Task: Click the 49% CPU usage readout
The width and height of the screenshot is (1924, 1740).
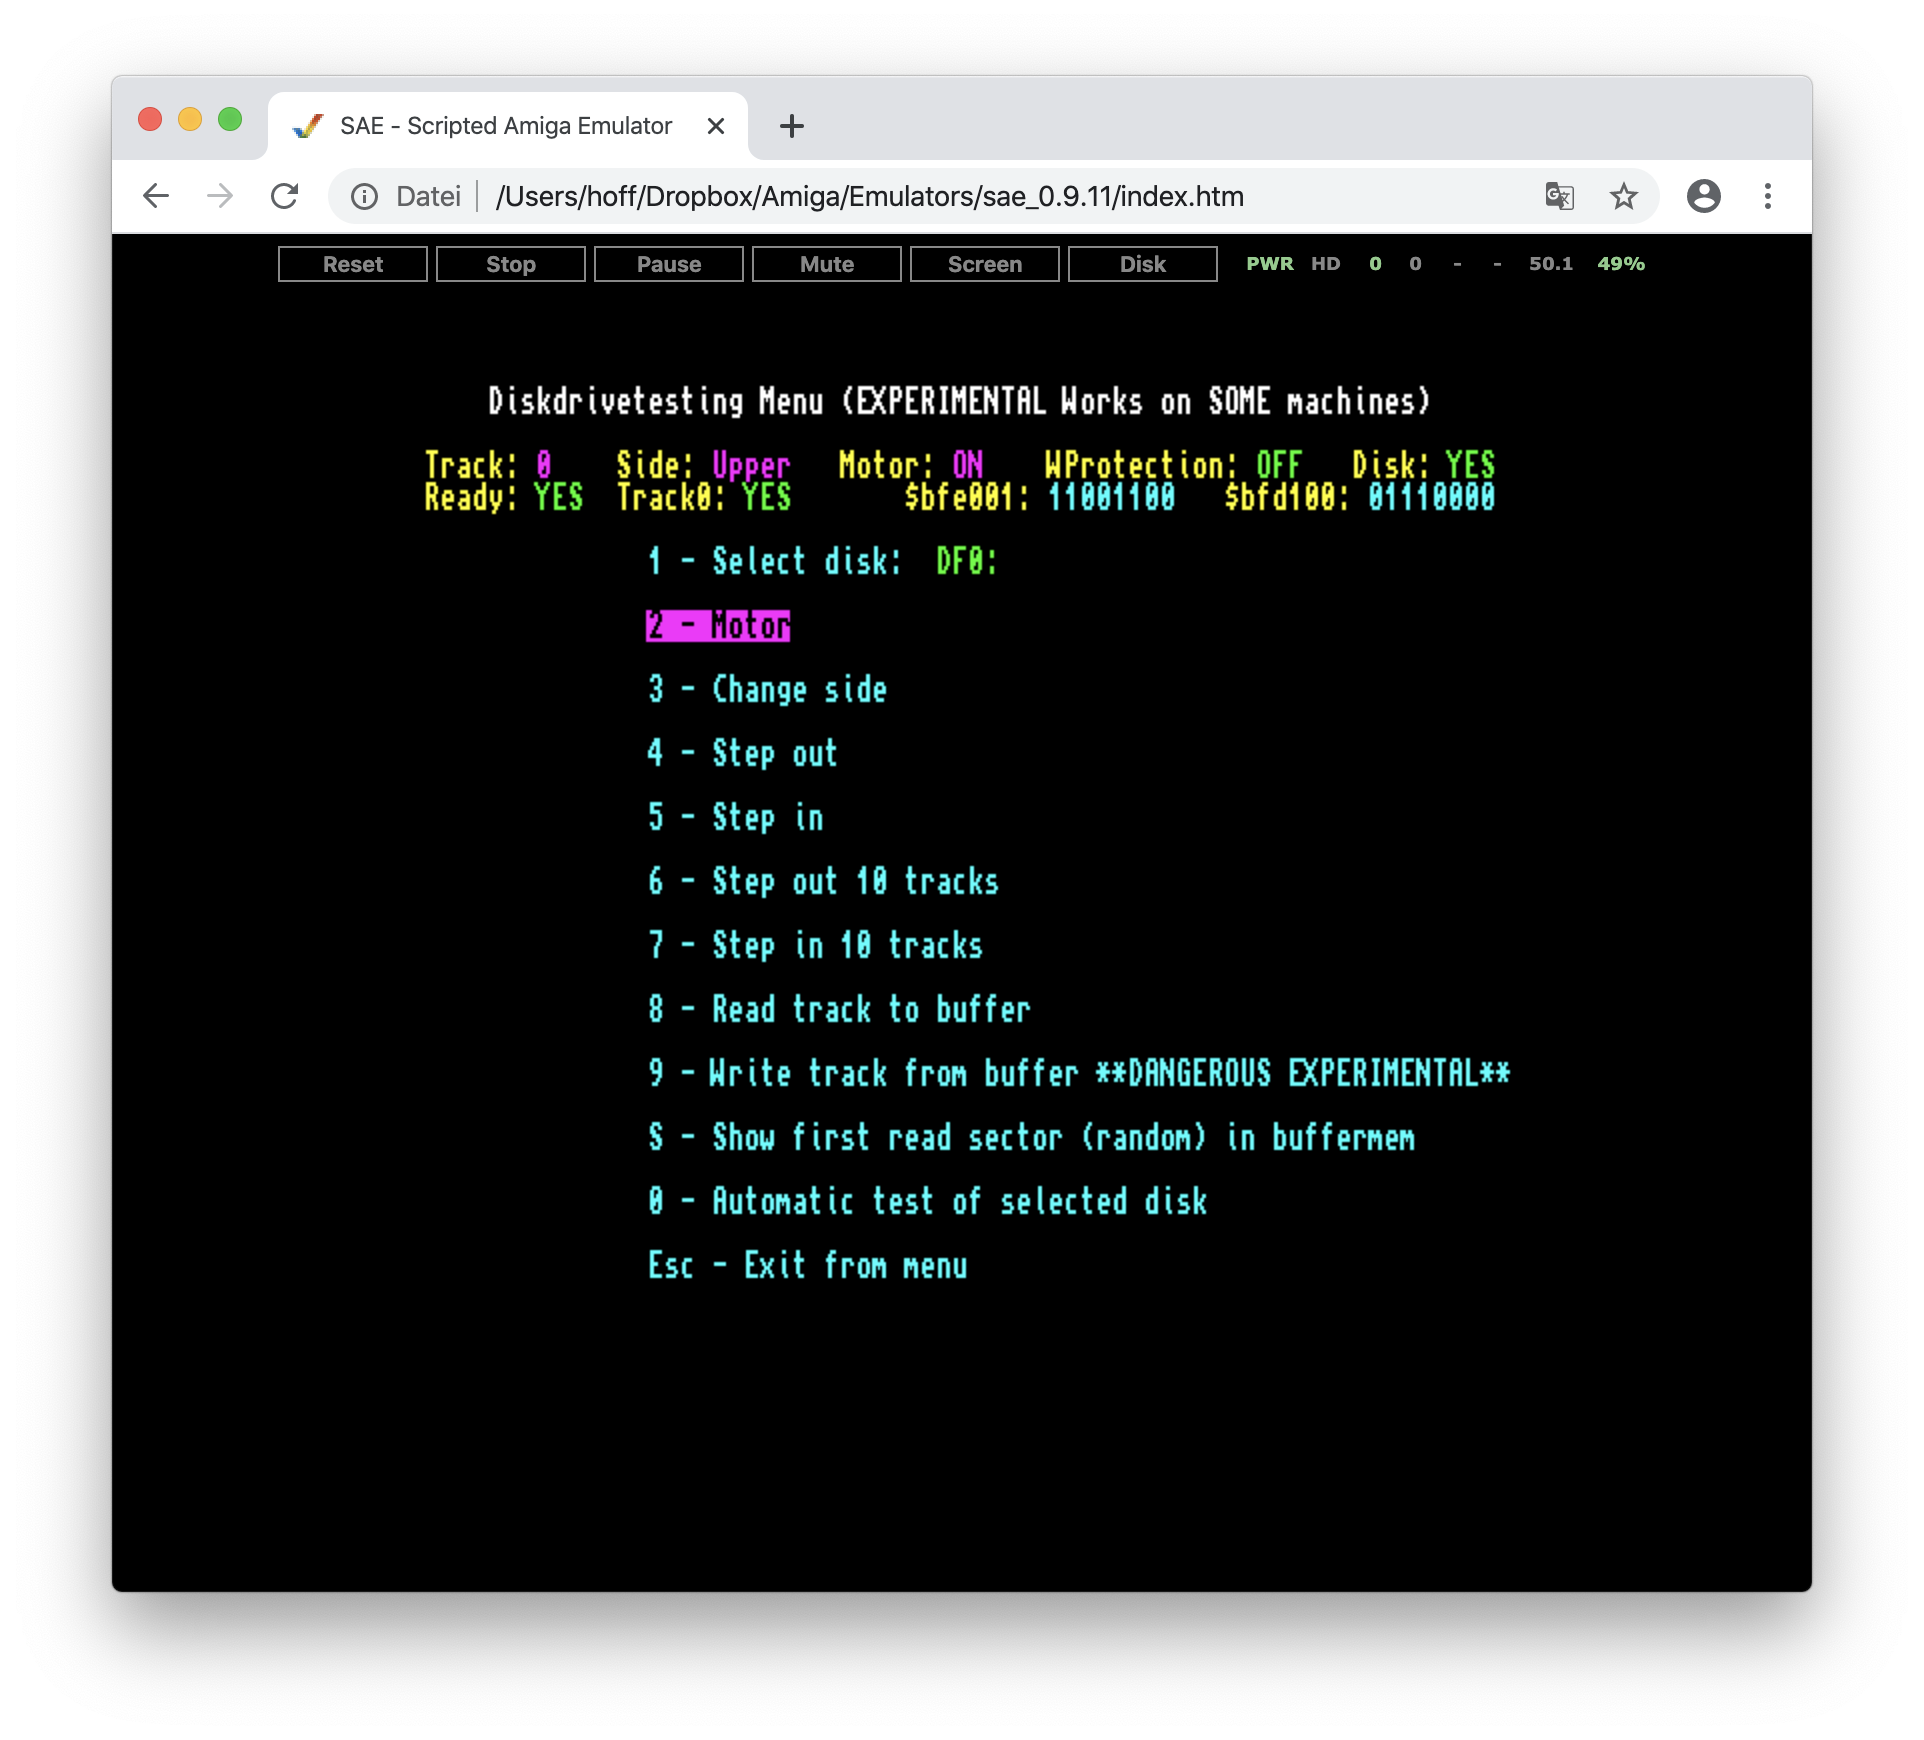Action: click(x=1621, y=264)
